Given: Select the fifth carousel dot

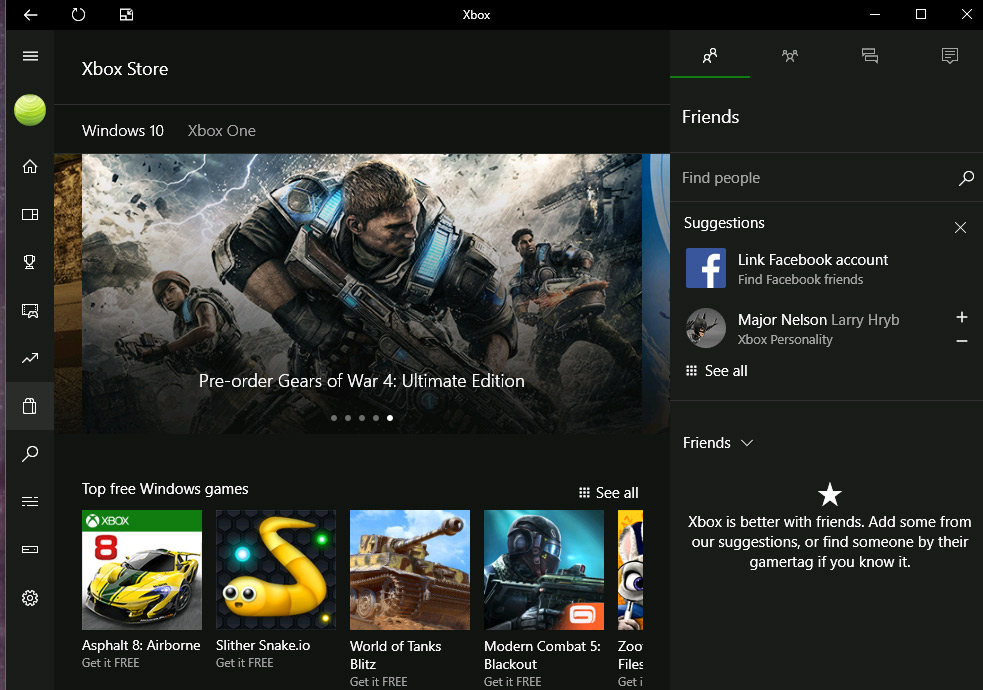Looking at the screenshot, I should tap(390, 418).
